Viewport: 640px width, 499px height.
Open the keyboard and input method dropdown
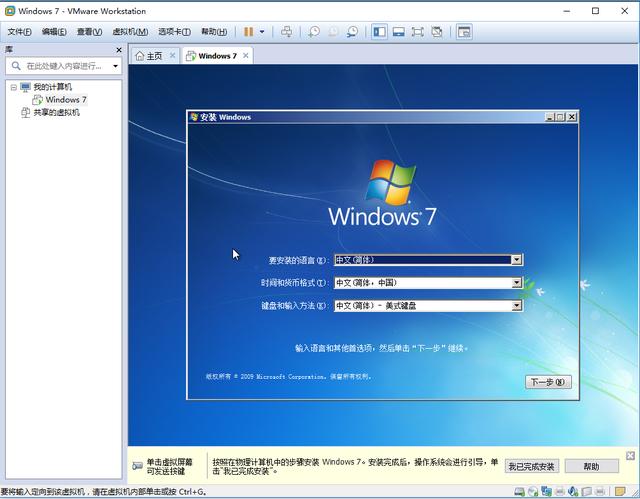click(516, 306)
